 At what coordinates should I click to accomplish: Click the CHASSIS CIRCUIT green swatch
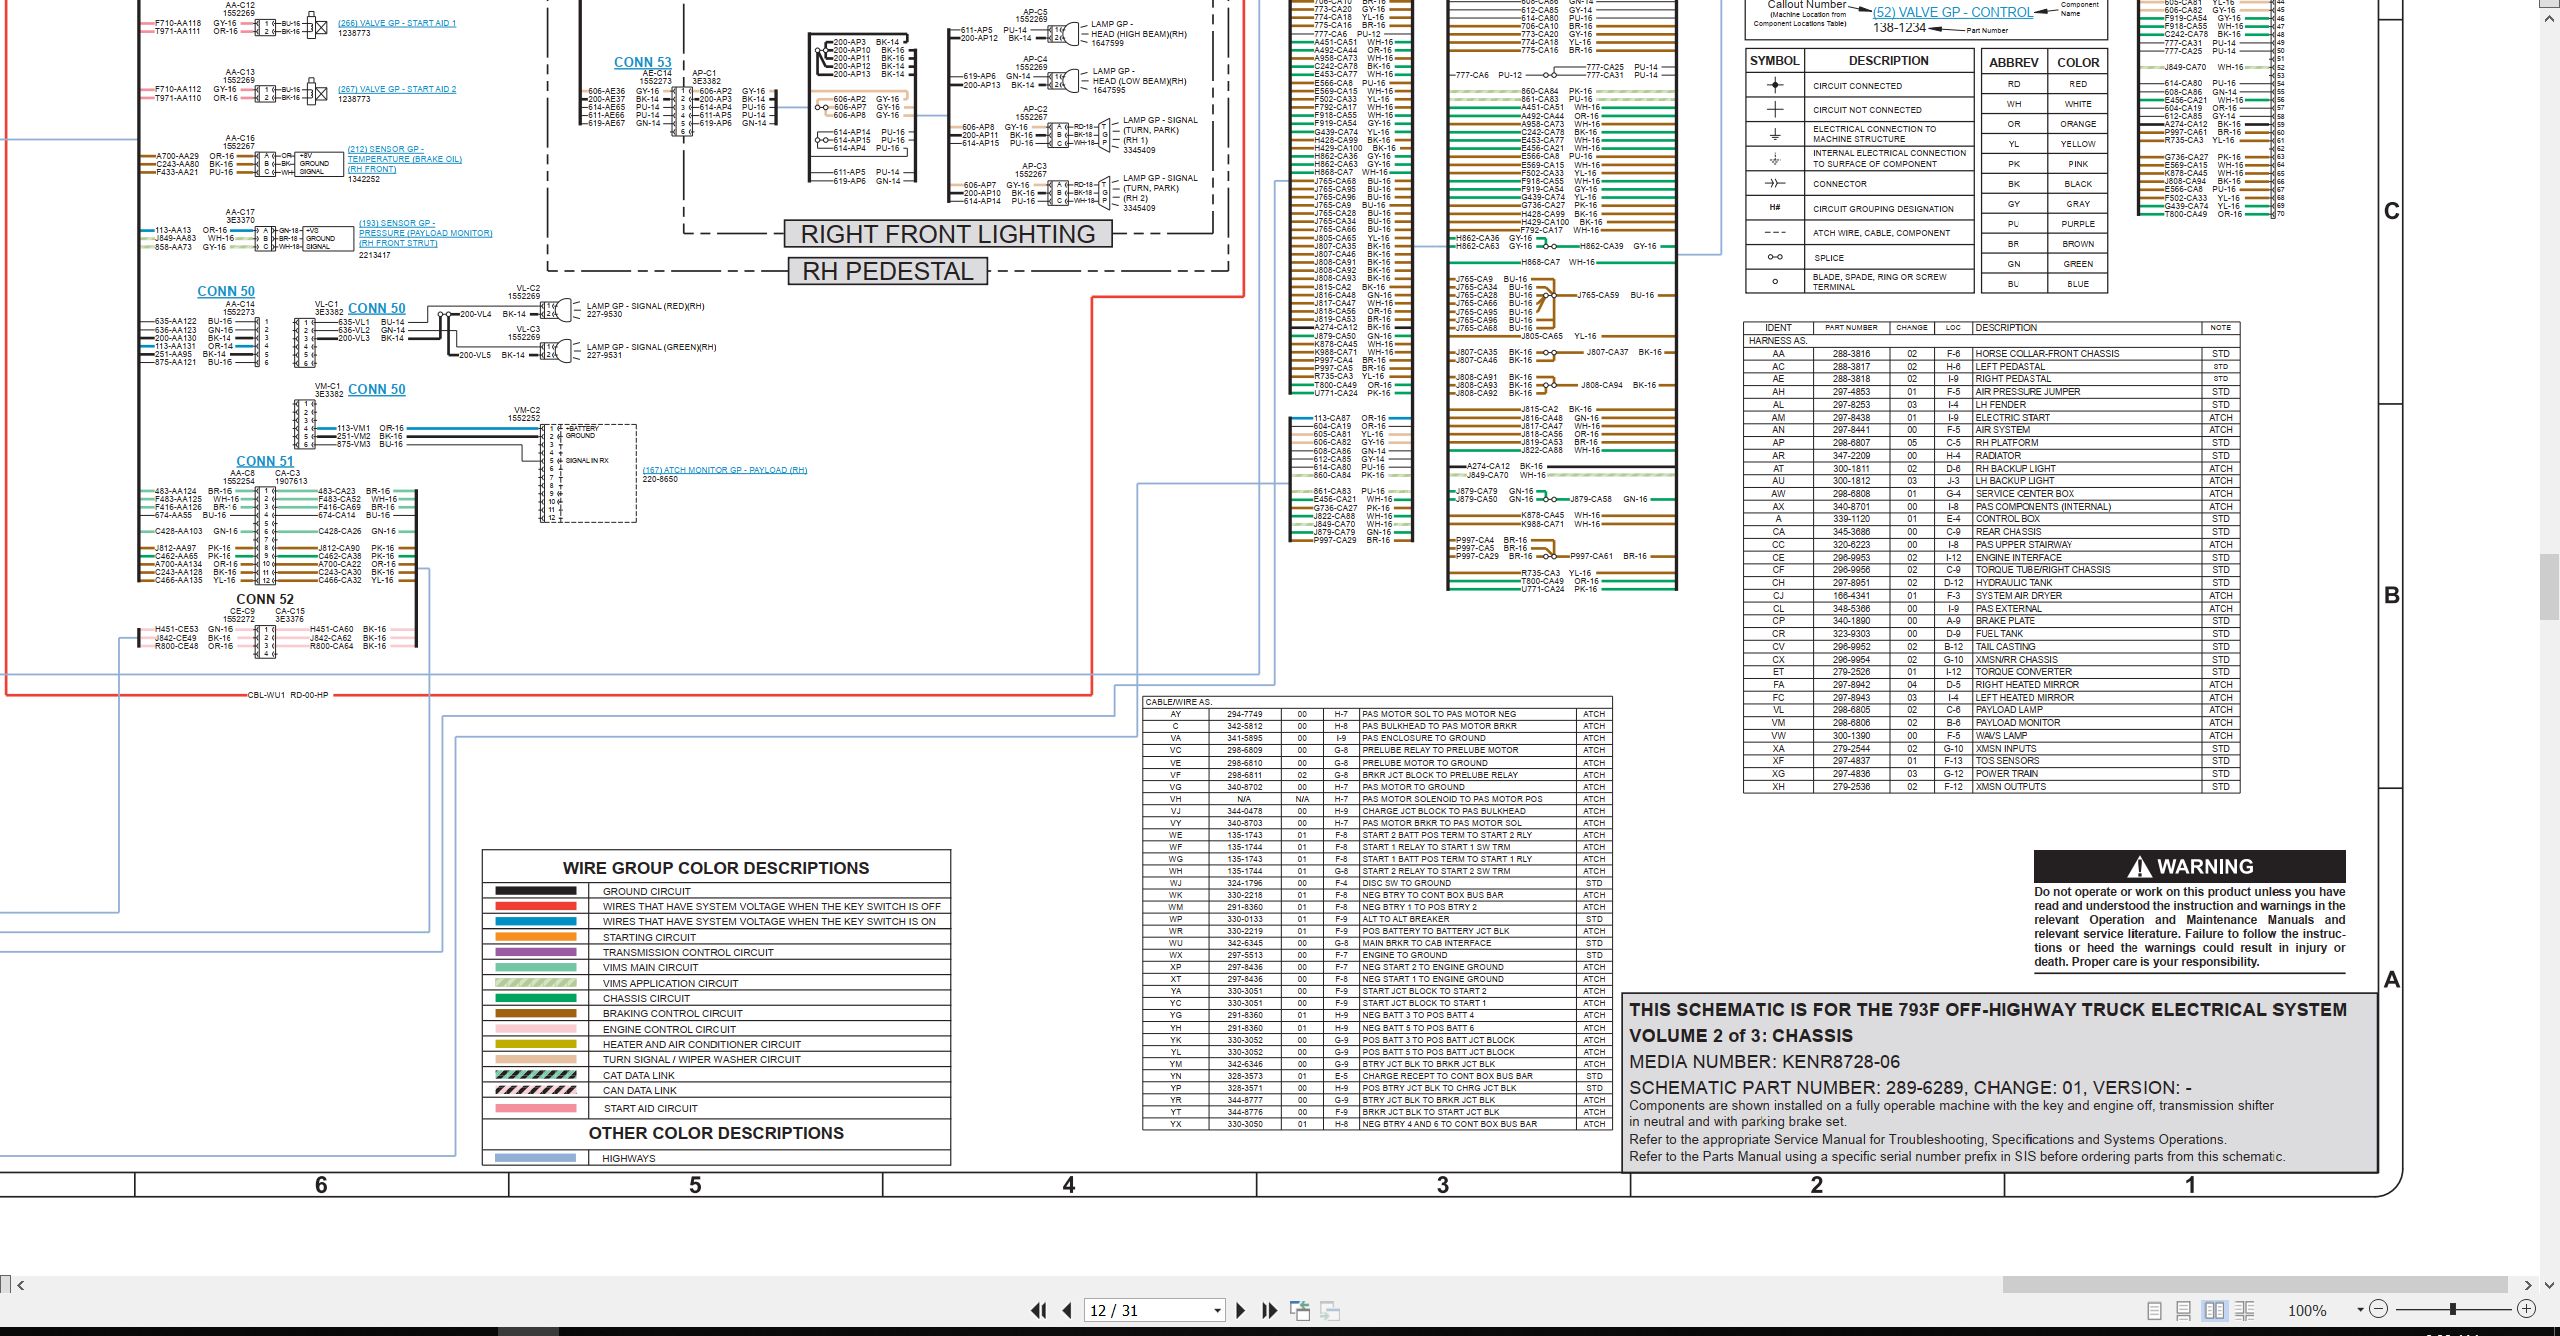(536, 998)
